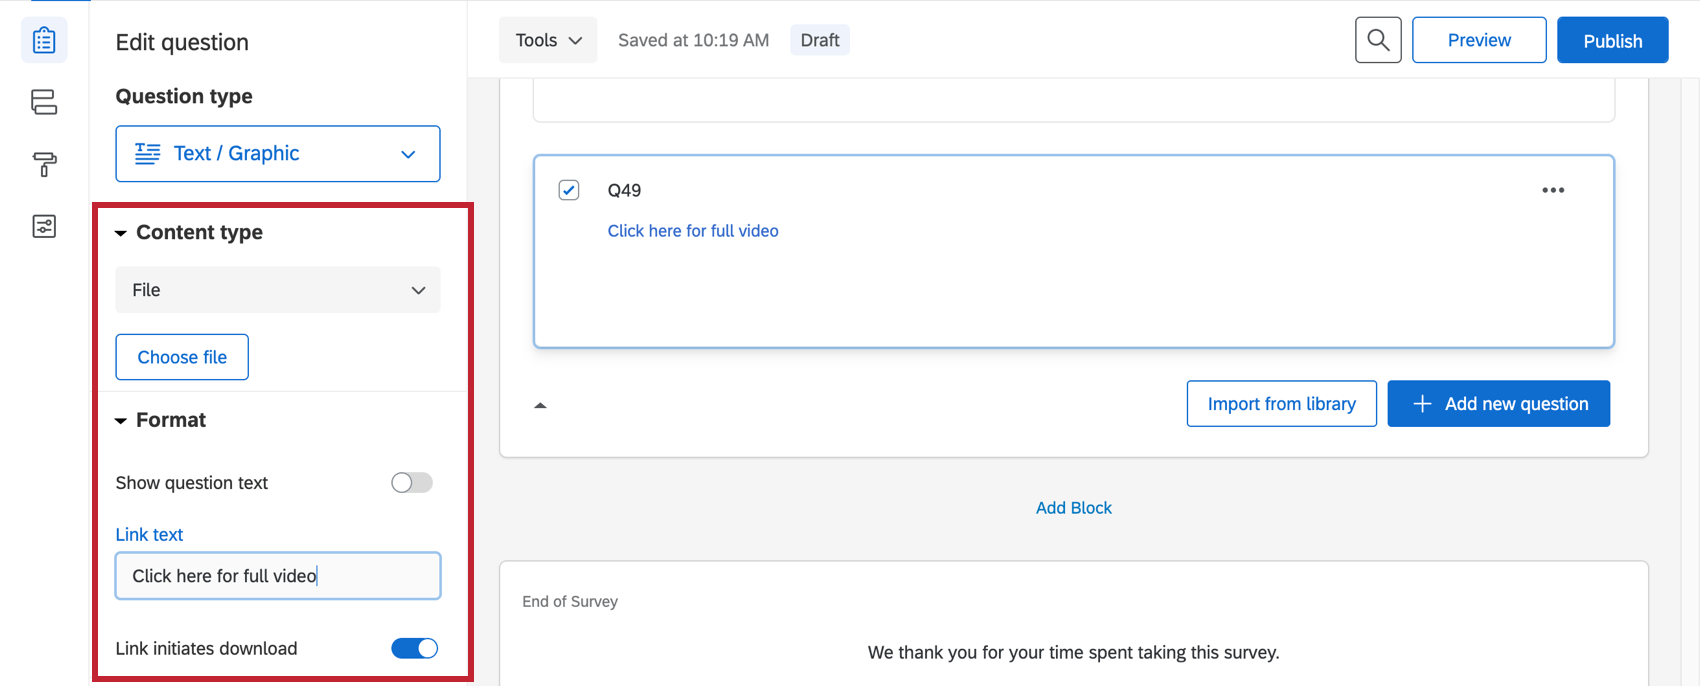Collapse the block with the arrow icon
Viewport: 1700px width, 686px height.
click(540, 405)
